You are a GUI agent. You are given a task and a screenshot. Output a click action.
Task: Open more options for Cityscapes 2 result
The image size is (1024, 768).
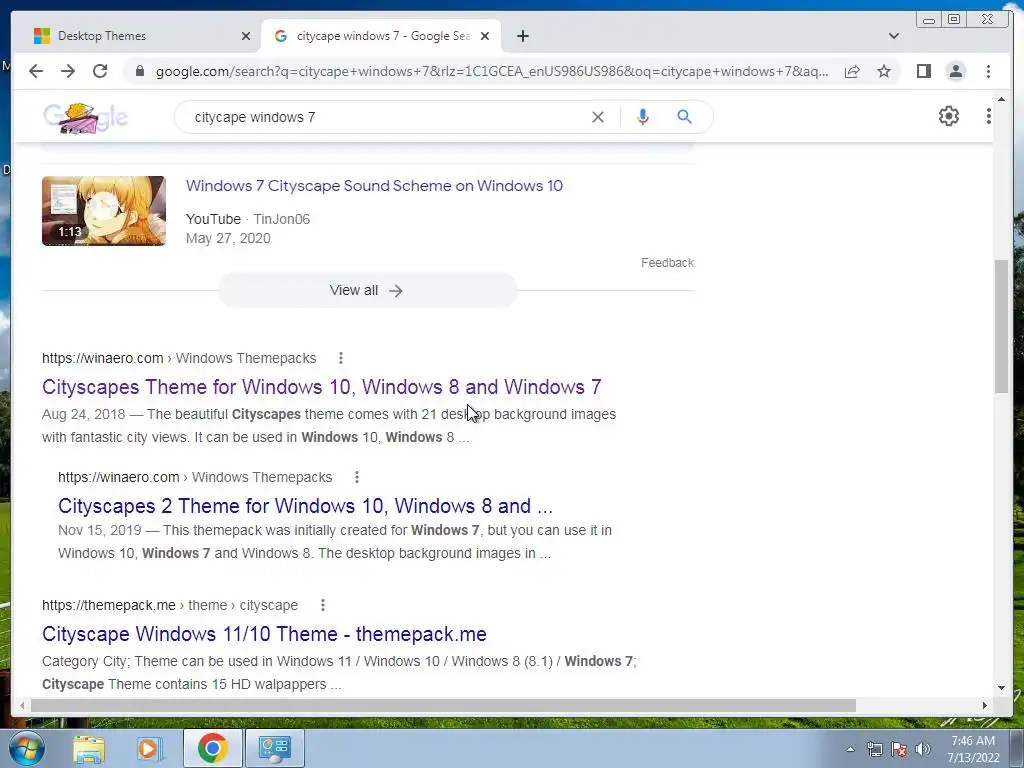(357, 477)
